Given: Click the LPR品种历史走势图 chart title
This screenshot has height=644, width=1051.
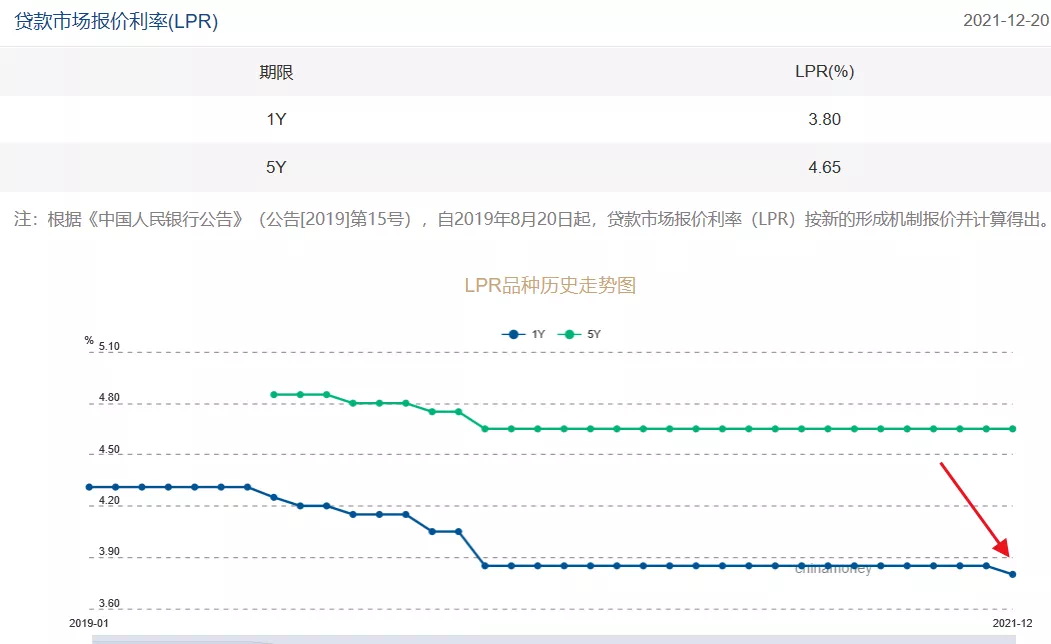Looking at the screenshot, I should tap(550, 285).
